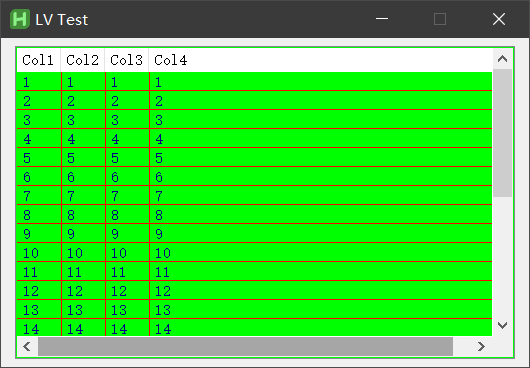
Task: Select cell 2 in Col1
Action: pyautogui.click(x=39, y=101)
